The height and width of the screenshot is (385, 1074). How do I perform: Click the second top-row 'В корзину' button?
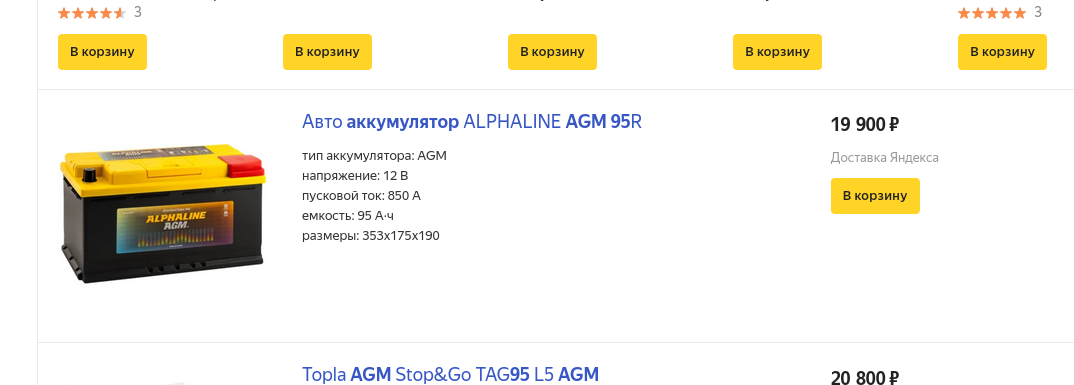pos(327,52)
